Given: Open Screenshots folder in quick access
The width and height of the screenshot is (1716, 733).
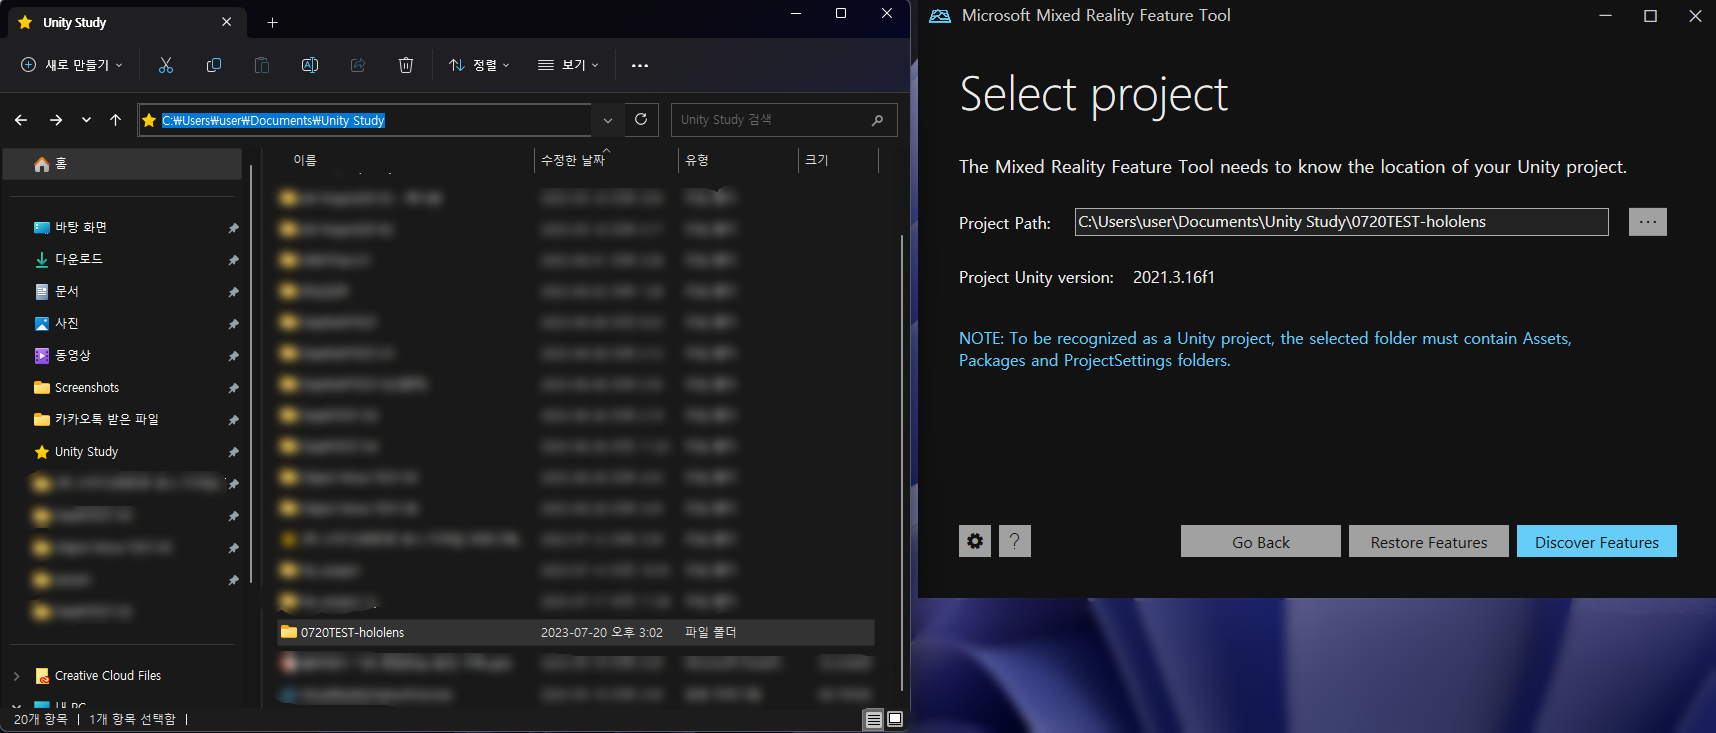Looking at the screenshot, I should (87, 388).
